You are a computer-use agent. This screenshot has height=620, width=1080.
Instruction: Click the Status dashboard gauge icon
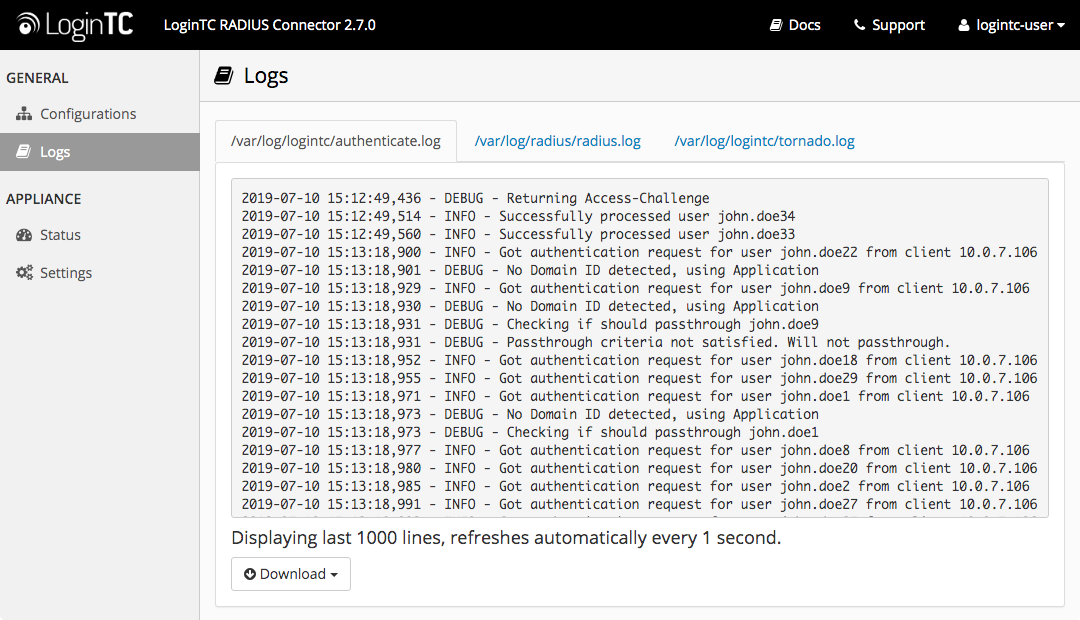coord(24,235)
